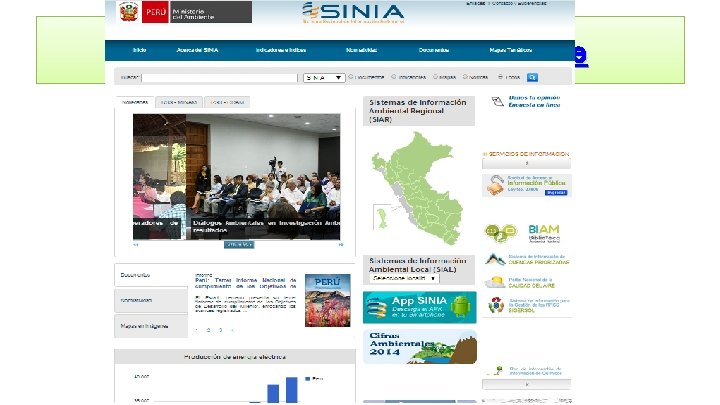
Task: Select the Mapas search radio button
Action: [x=435, y=77]
